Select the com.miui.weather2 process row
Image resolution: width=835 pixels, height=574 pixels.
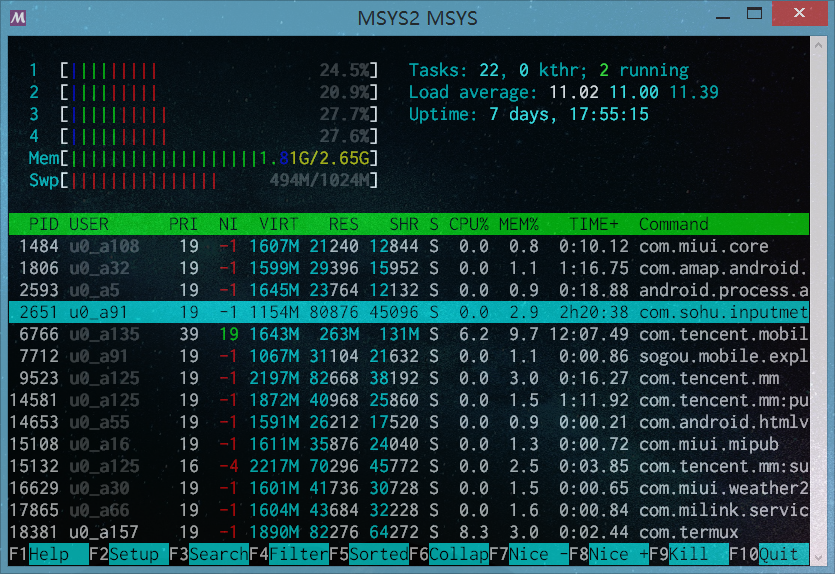pyautogui.click(x=409, y=488)
